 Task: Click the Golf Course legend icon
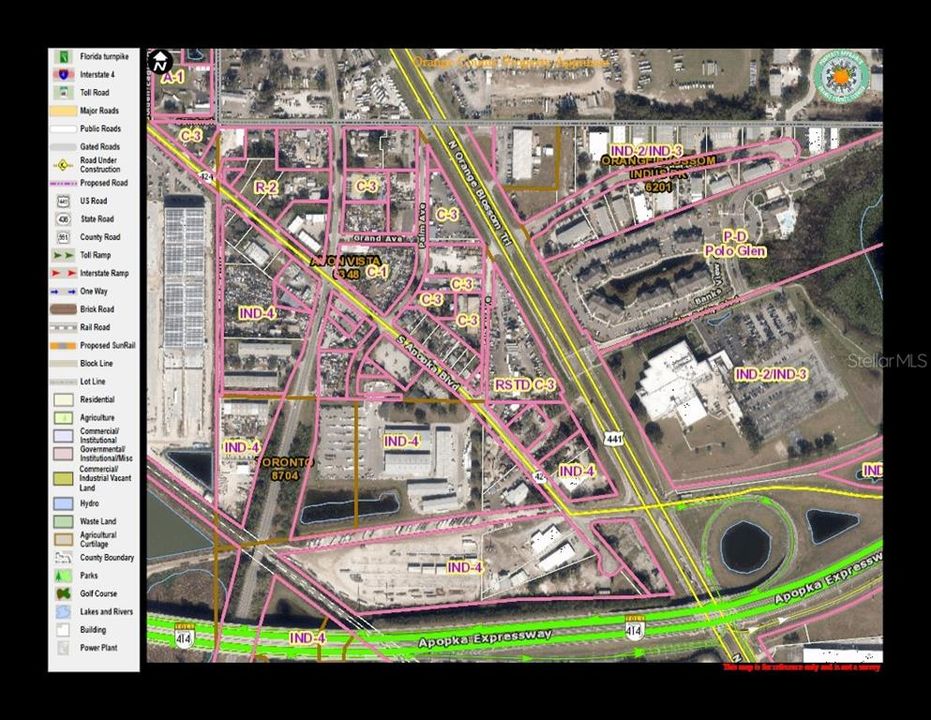(x=62, y=593)
